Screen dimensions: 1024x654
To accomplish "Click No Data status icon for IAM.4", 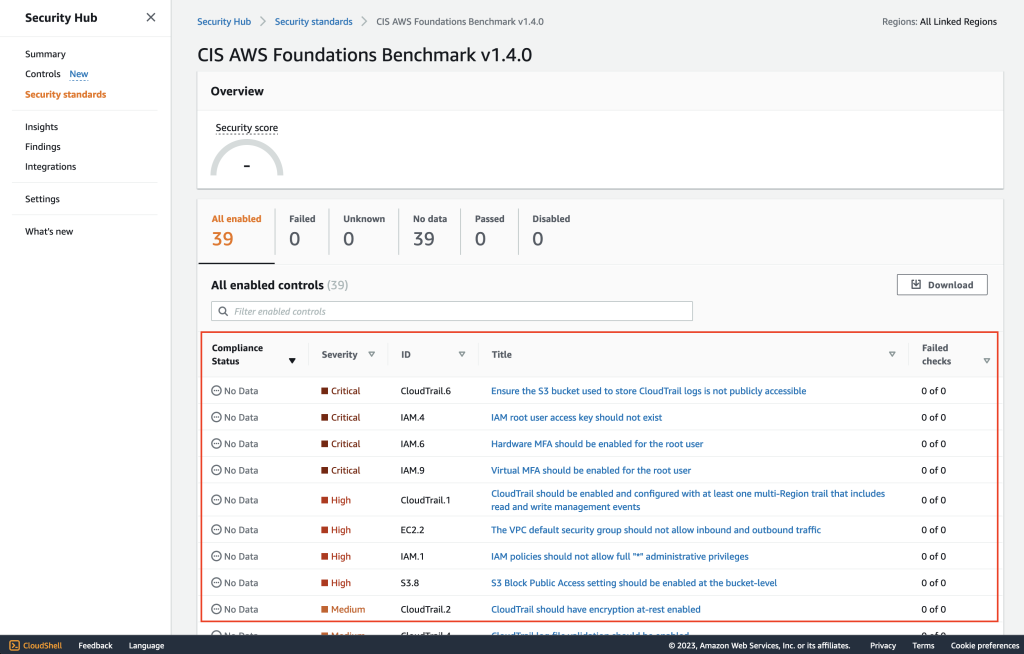I will point(216,417).
